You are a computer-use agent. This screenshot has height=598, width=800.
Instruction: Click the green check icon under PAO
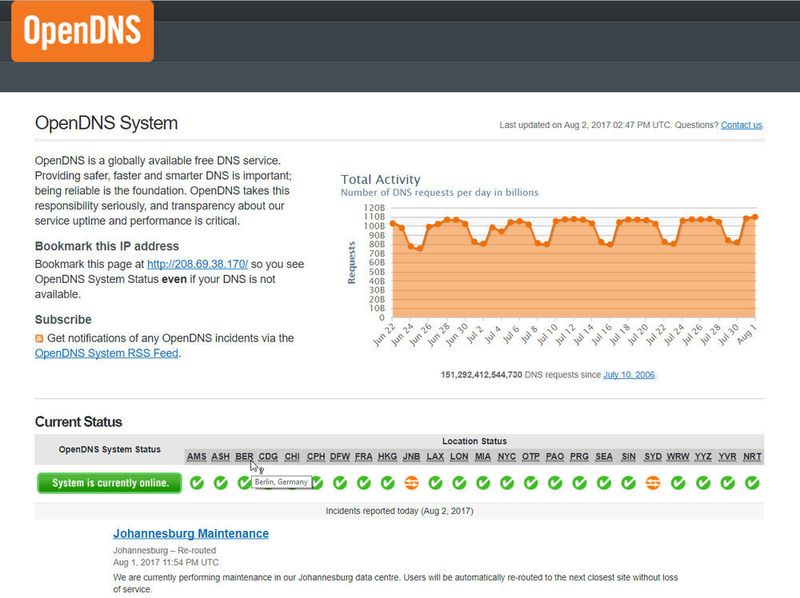click(555, 483)
